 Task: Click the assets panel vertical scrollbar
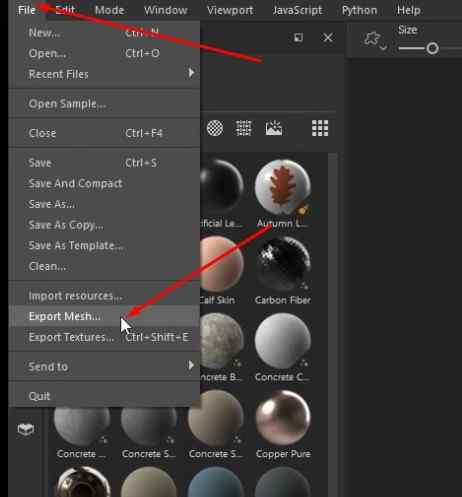click(x=332, y=325)
